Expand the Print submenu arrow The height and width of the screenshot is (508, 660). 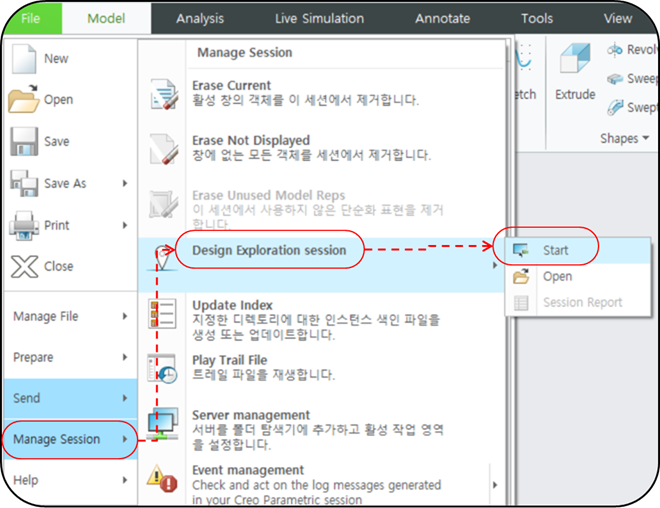point(125,225)
